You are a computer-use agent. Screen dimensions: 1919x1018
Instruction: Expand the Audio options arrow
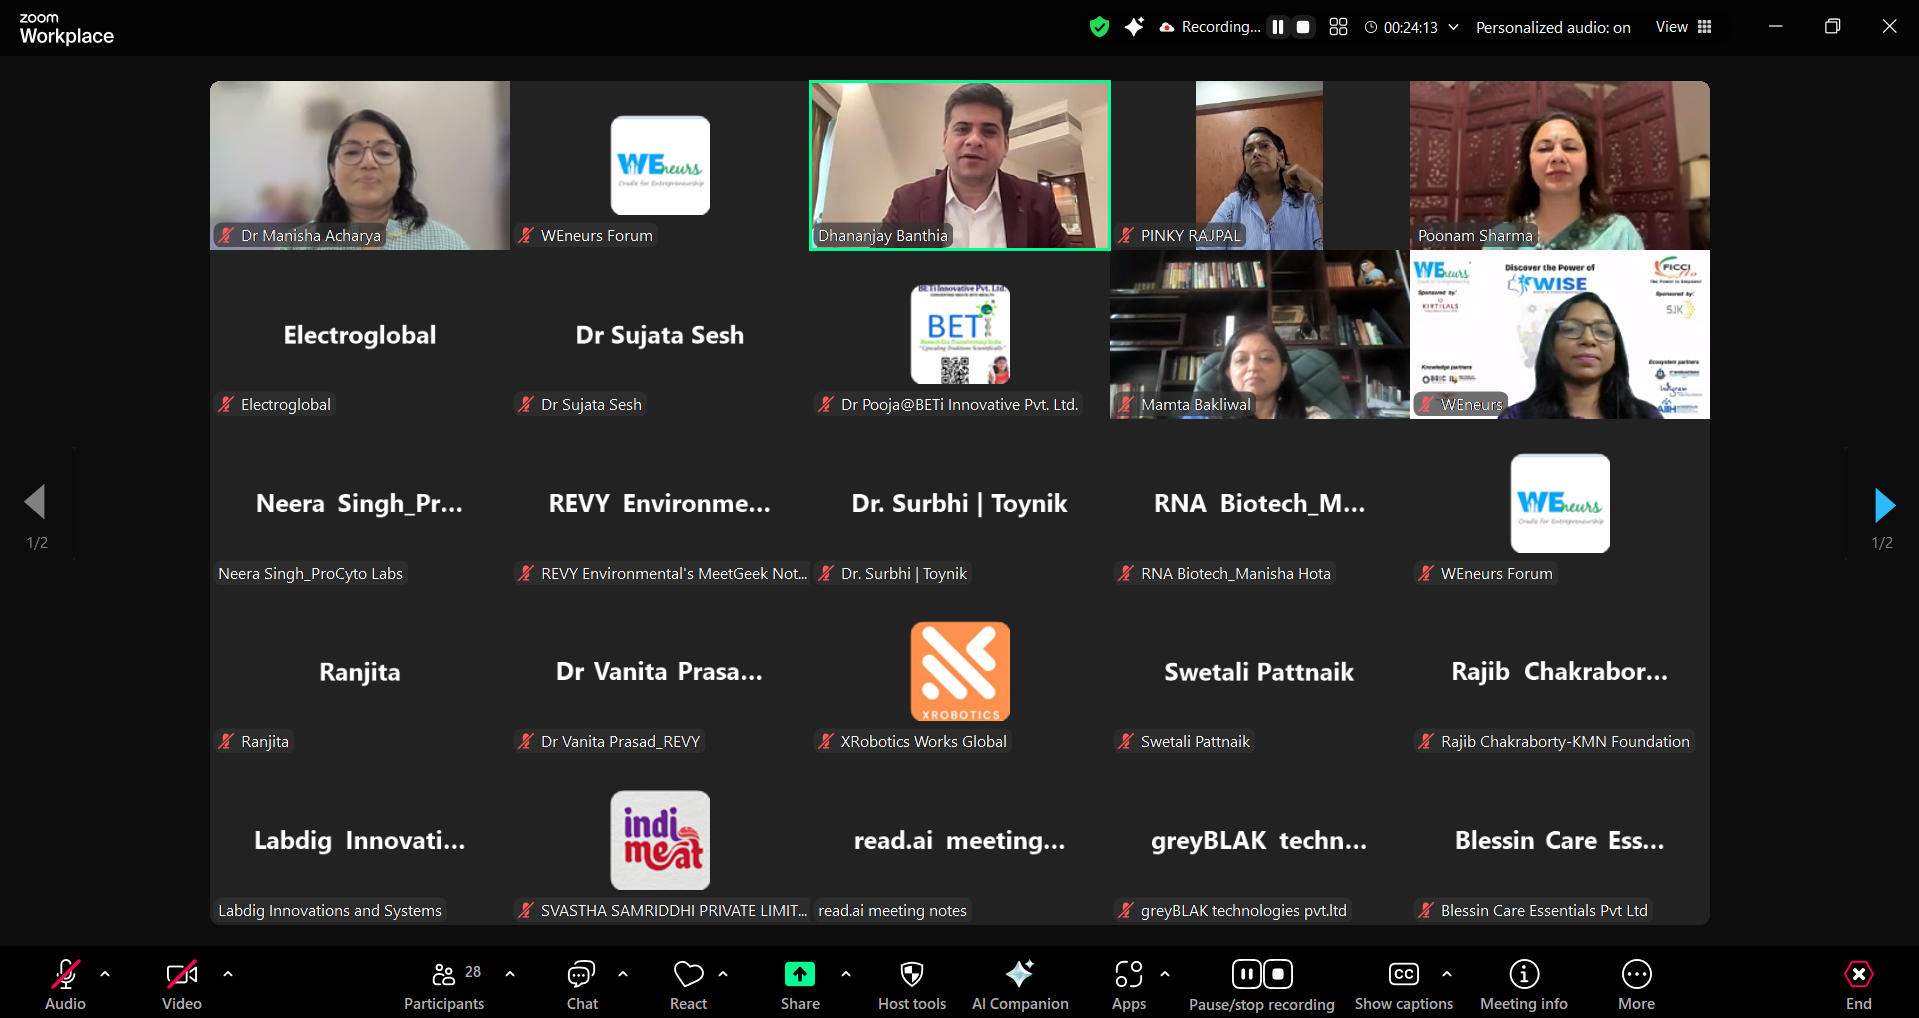(x=105, y=973)
